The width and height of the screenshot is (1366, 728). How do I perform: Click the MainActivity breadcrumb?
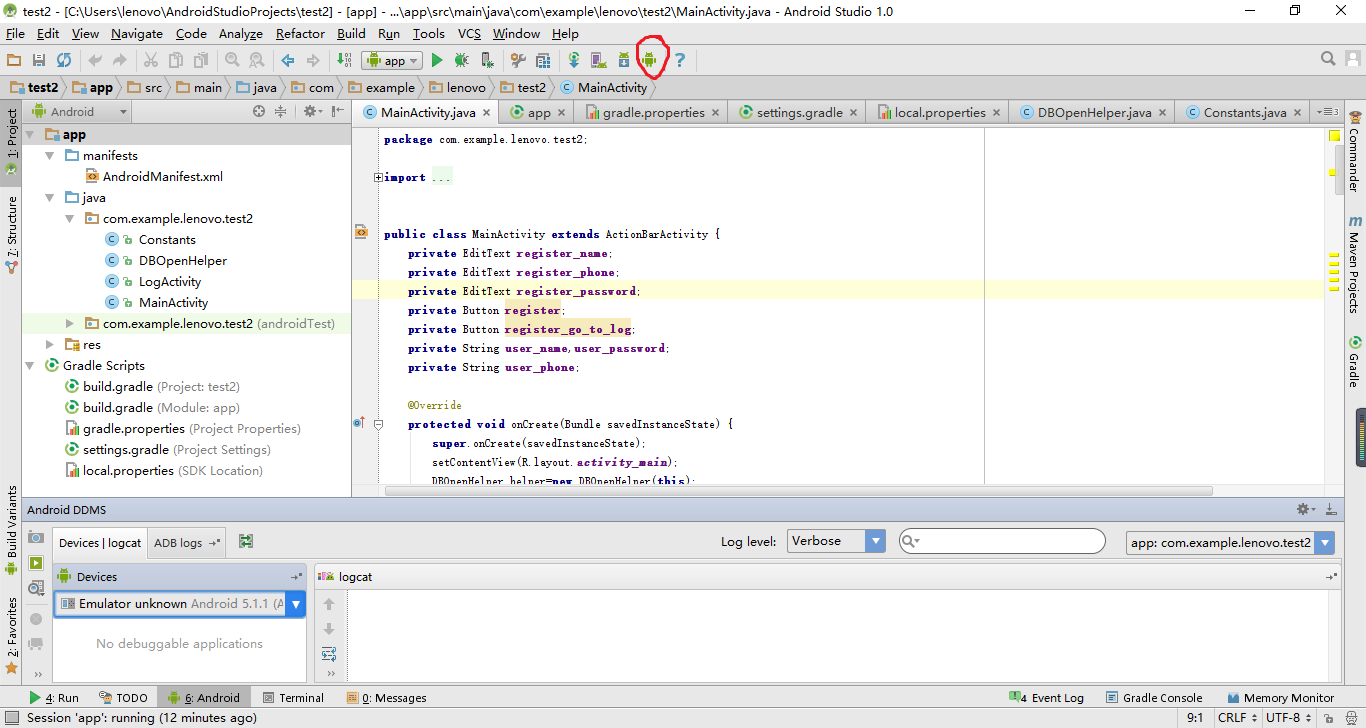(x=605, y=88)
